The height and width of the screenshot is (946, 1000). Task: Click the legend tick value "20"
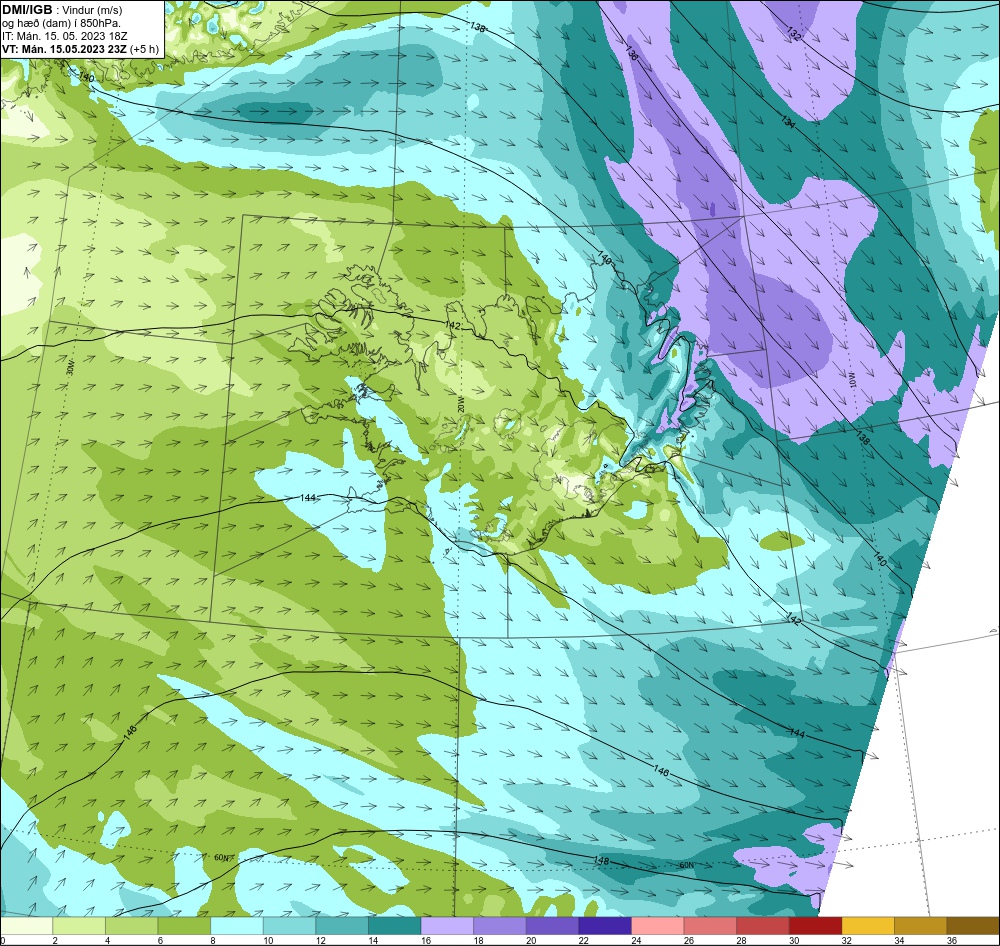[531, 940]
